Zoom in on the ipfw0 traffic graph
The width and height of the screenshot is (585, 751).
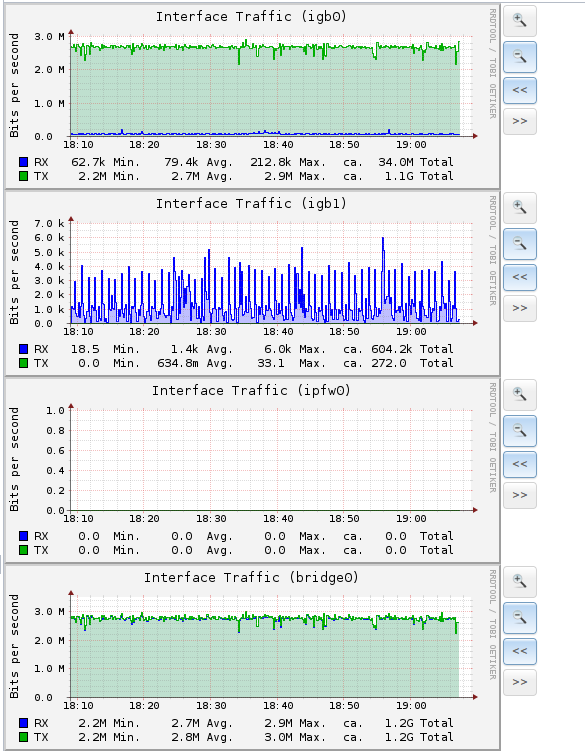click(520, 394)
